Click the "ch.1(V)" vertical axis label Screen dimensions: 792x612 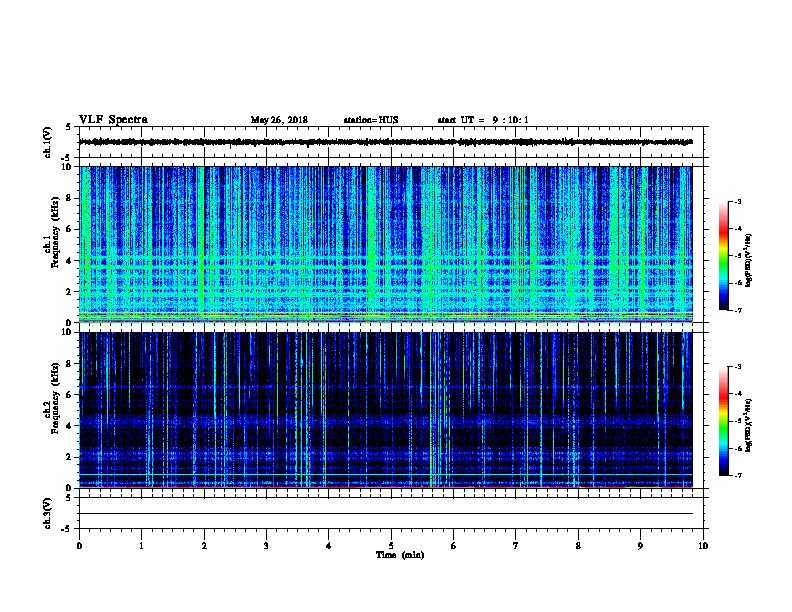pyautogui.click(x=48, y=142)
